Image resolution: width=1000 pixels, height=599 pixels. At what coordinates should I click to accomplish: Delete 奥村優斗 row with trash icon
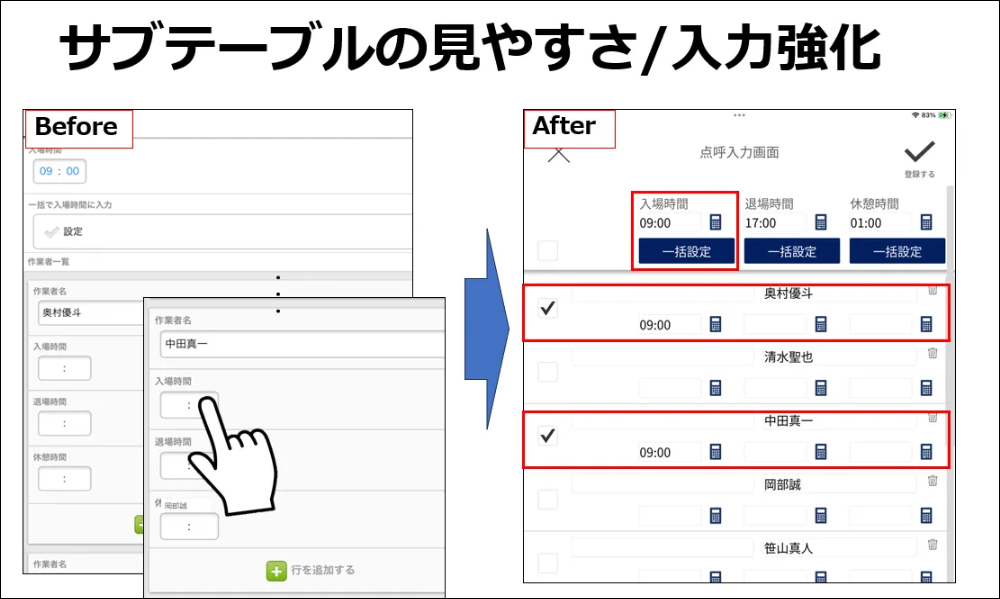[932, 290]
